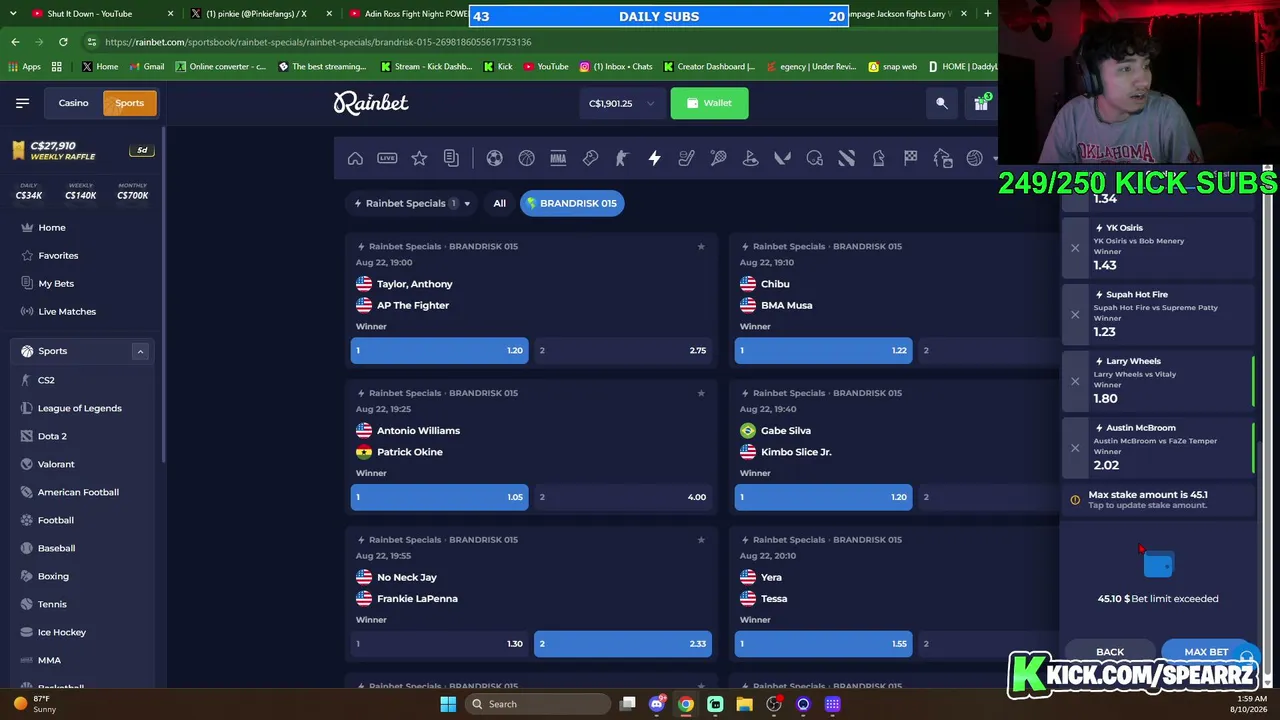Toggle Taylor, Anthony winner odds 1.20
The image size is (1280, 720).
[439, 350]
